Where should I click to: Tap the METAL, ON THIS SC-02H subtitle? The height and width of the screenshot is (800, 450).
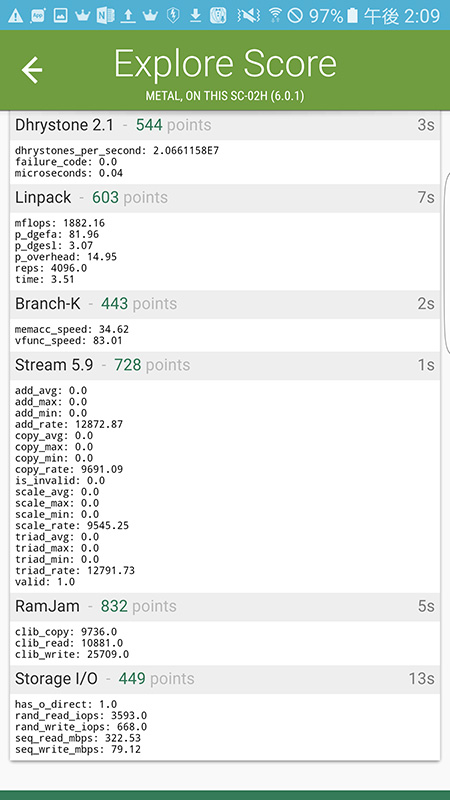(225, 96)
